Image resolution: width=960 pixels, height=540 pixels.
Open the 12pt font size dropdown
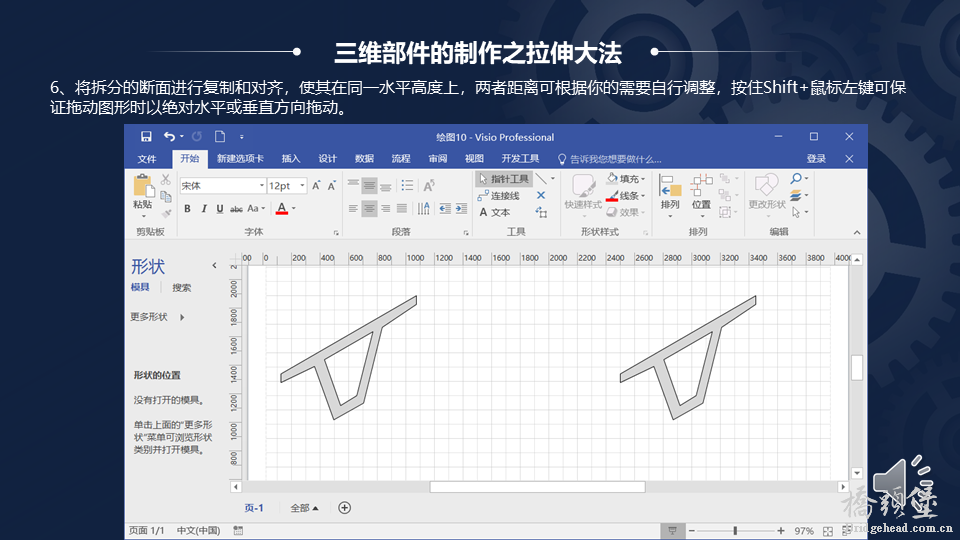302,186
